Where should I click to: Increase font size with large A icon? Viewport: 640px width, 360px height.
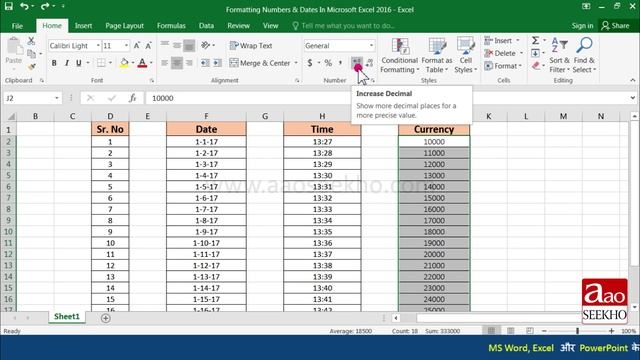point(137,45)
